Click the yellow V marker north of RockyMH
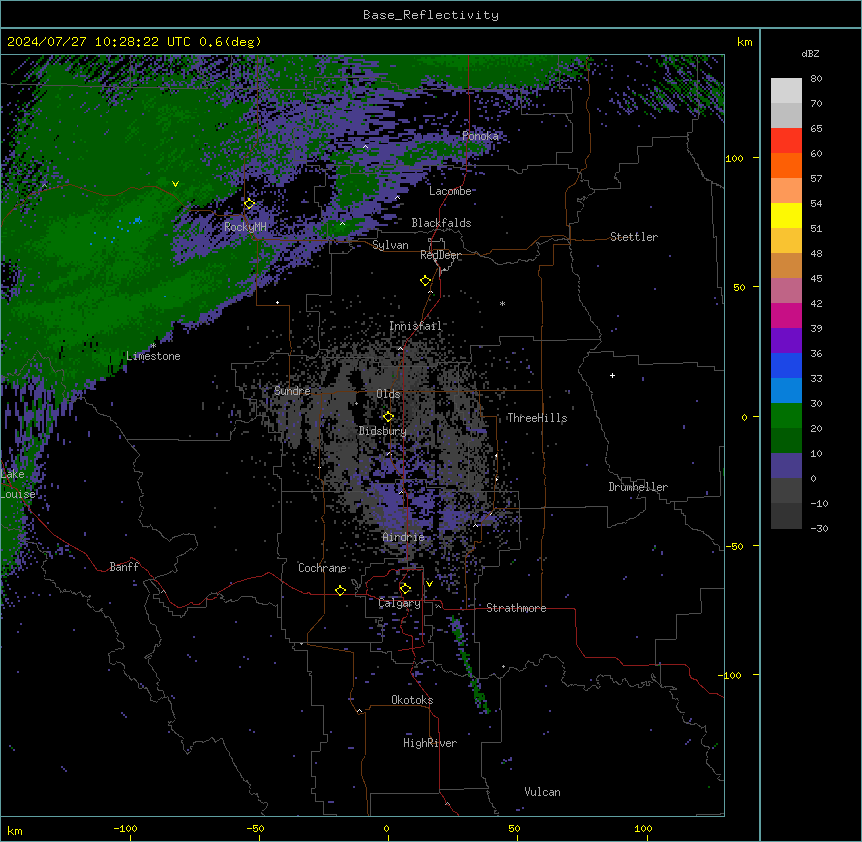The height and width of the screenshot is (842, 862). pyautogui.click(x=175, y=184)
